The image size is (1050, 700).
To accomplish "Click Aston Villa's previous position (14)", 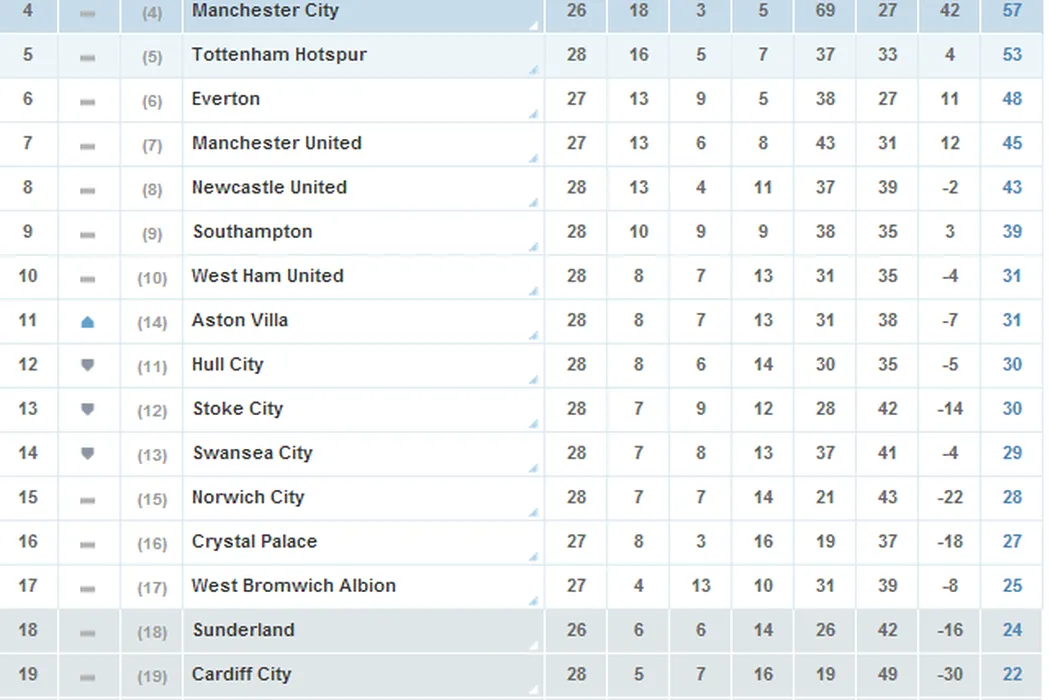I will (152, 322).
